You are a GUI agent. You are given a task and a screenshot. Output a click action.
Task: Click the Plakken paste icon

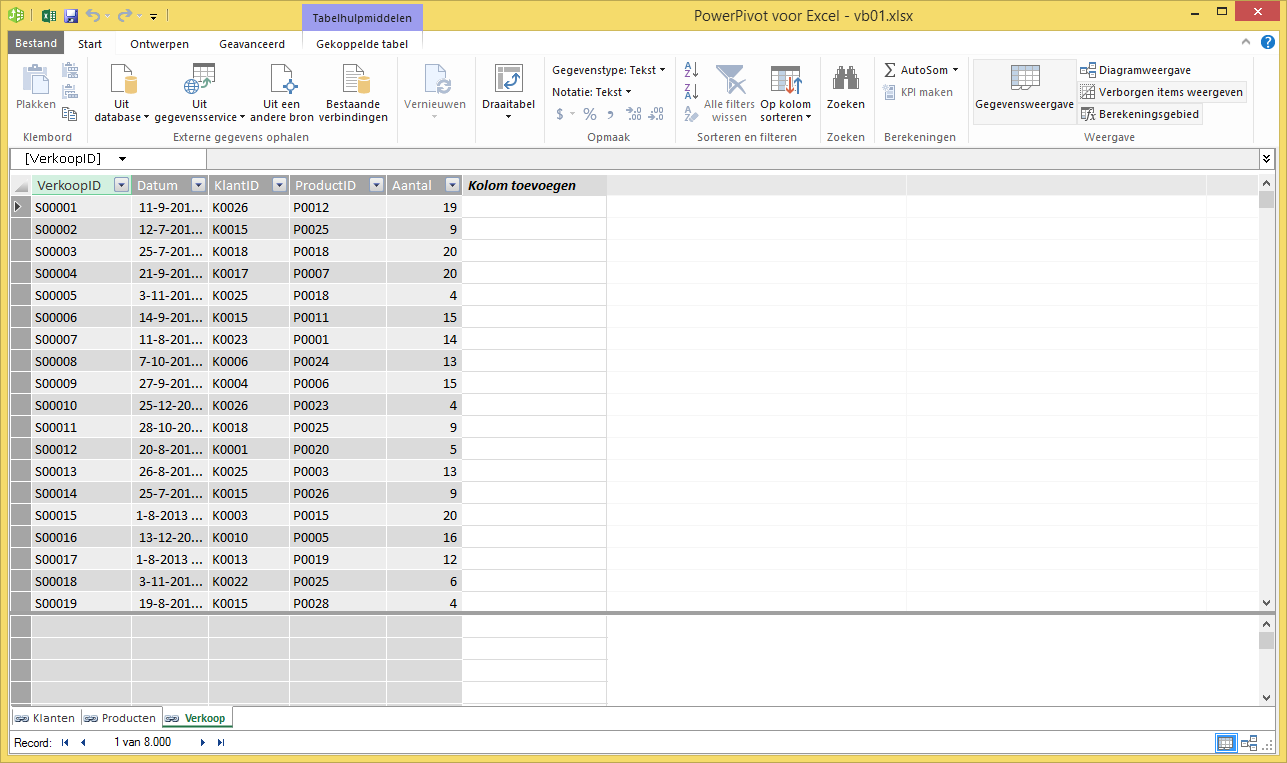pos(36,80)
